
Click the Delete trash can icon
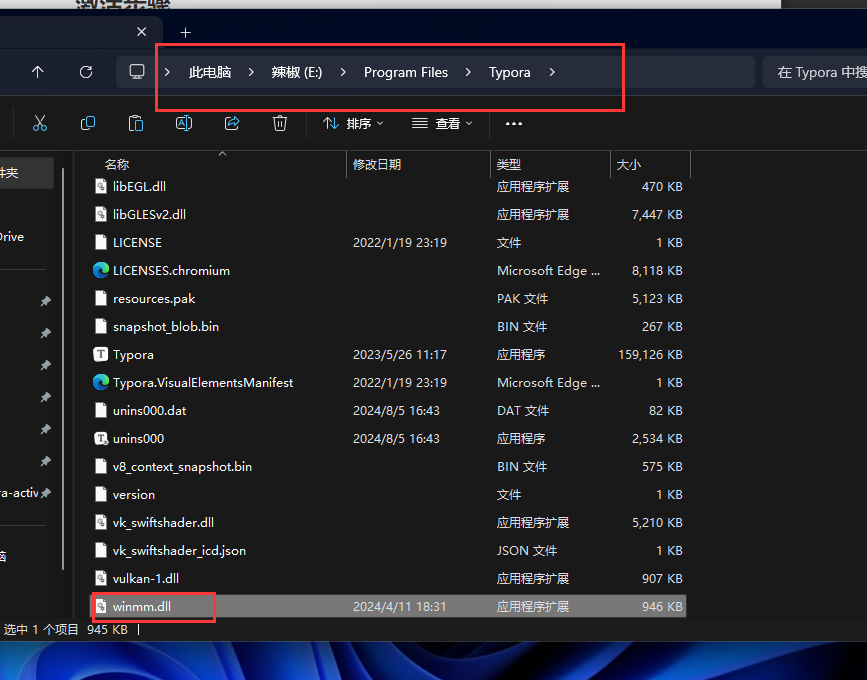pyautogui.click(x=280, y=123)
